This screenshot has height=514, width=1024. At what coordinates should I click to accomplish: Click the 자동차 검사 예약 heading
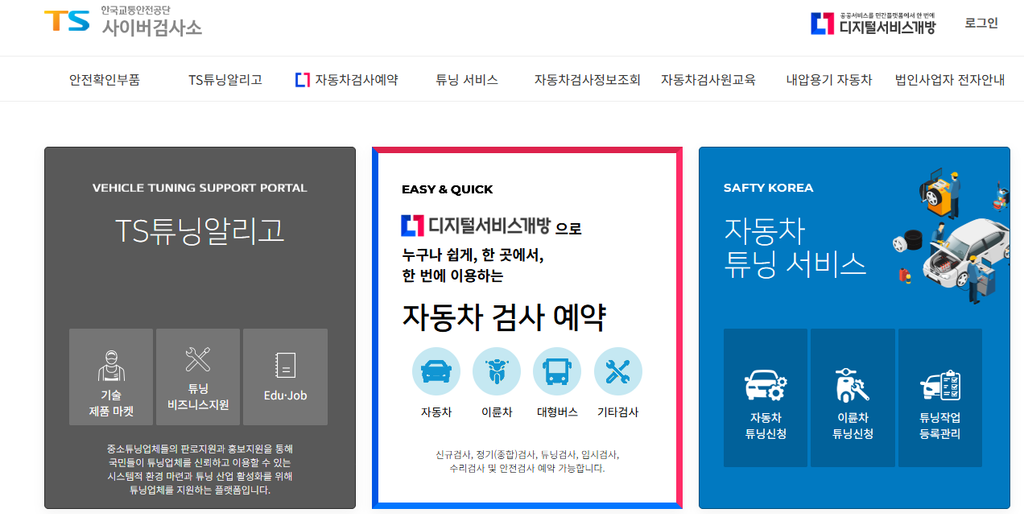click(x=504, y=318)
